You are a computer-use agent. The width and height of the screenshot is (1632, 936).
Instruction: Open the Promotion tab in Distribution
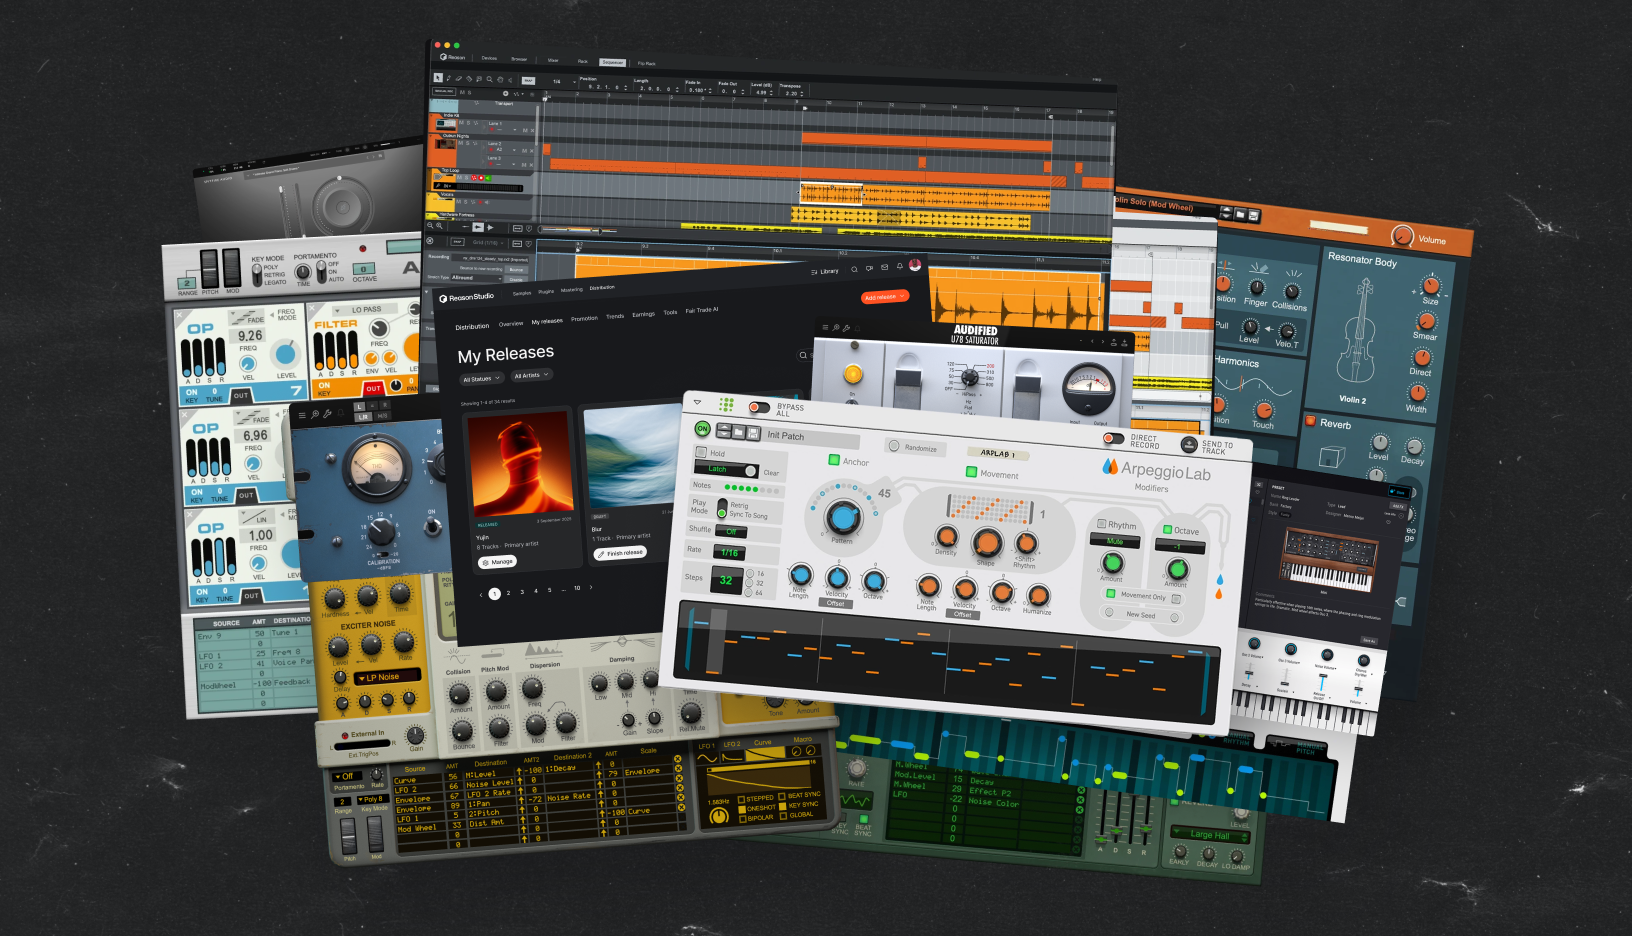tap(584, 319)
